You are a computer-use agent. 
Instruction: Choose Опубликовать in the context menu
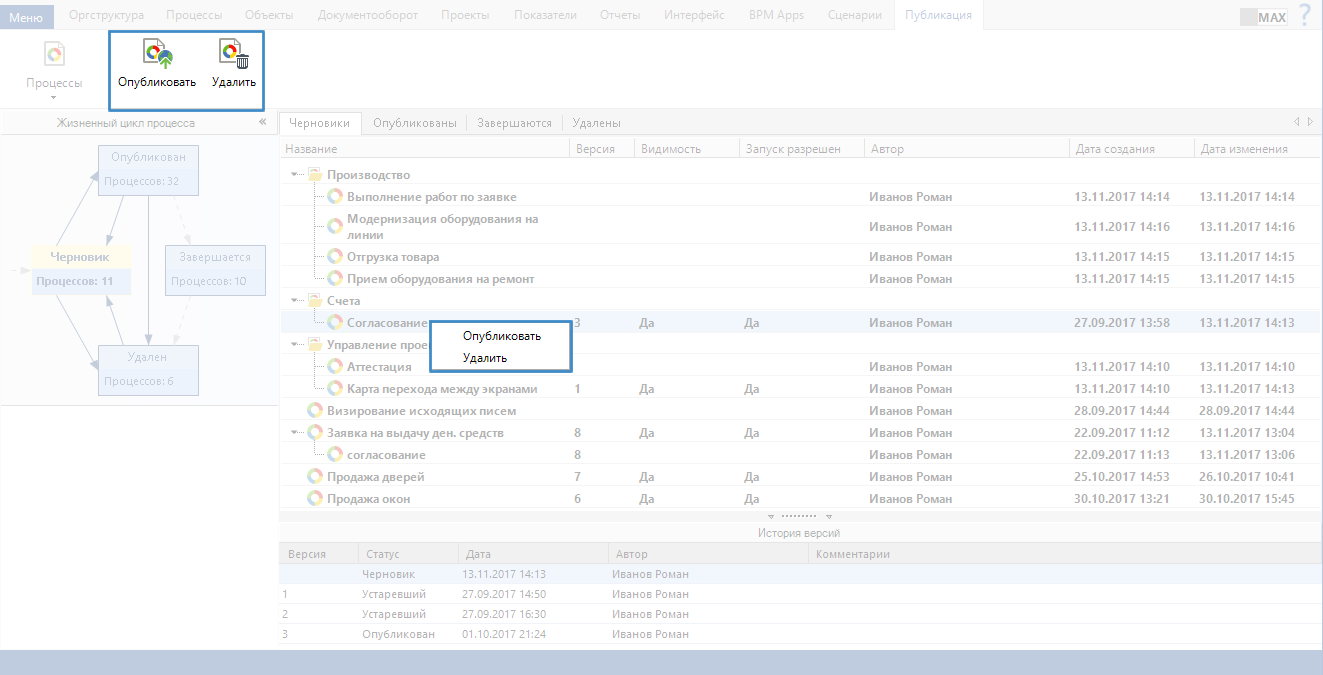tap(501, 336)
